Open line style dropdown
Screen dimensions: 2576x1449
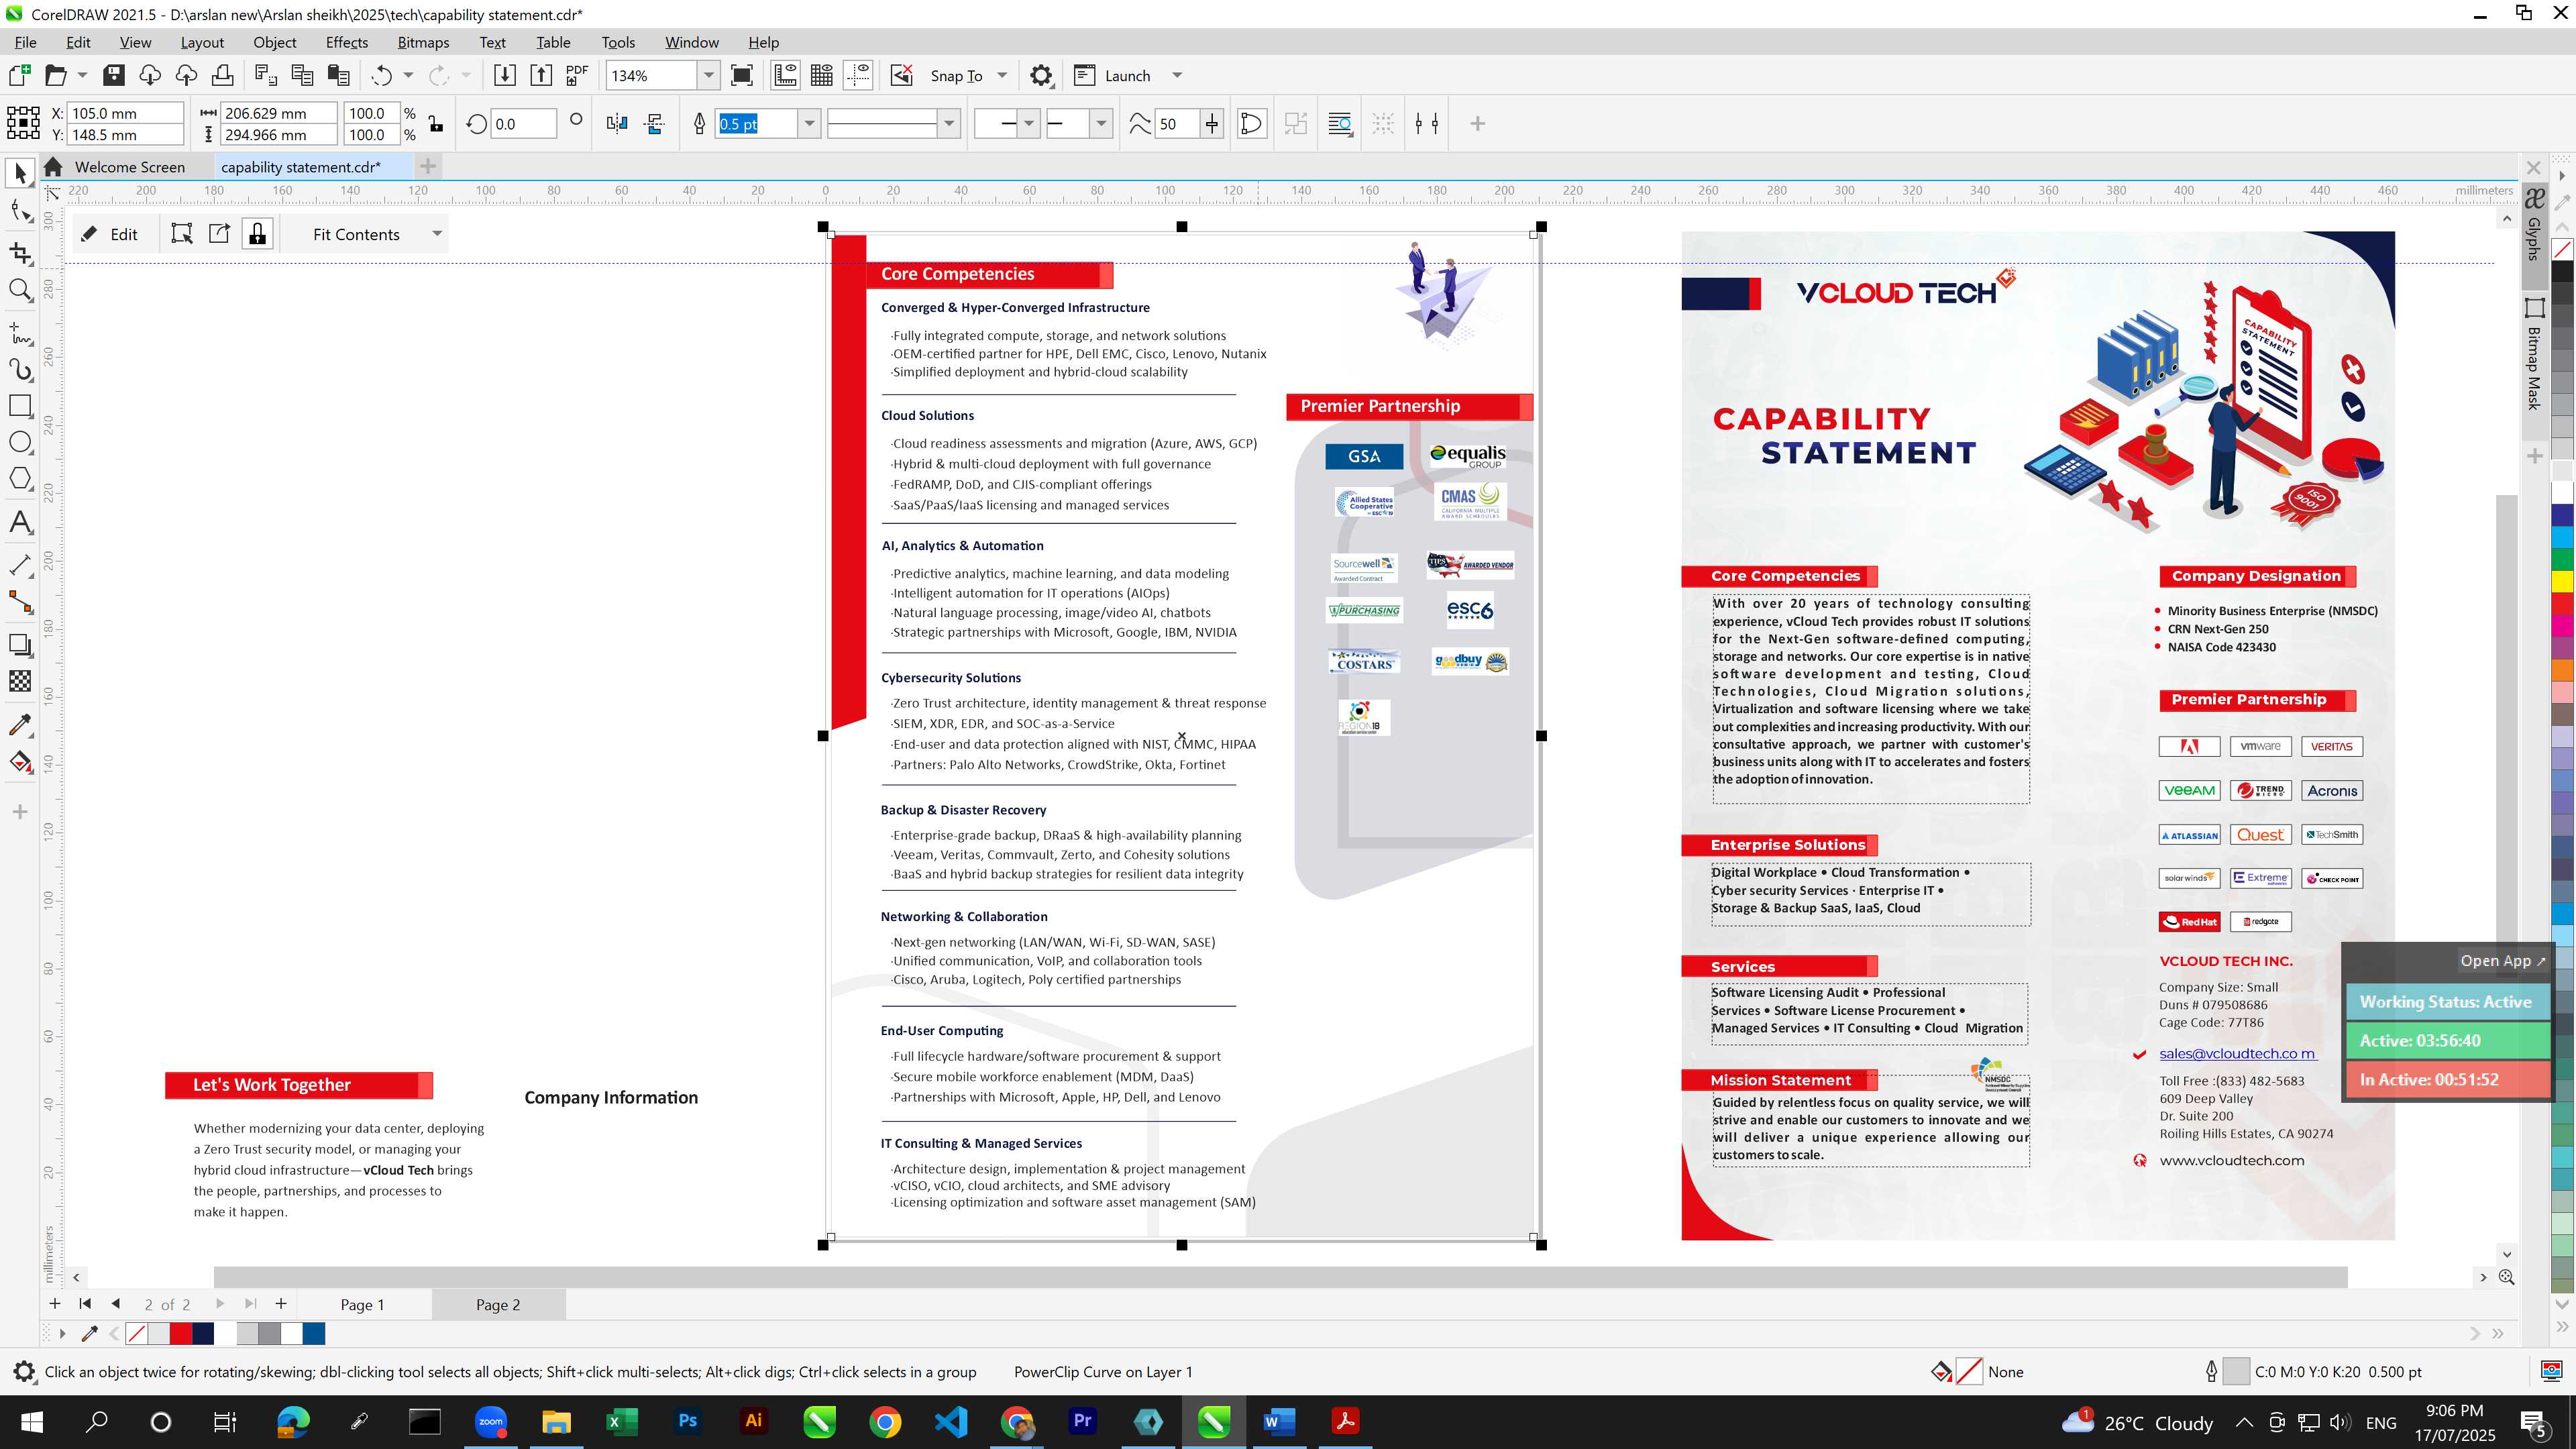(x=949, y=124)
